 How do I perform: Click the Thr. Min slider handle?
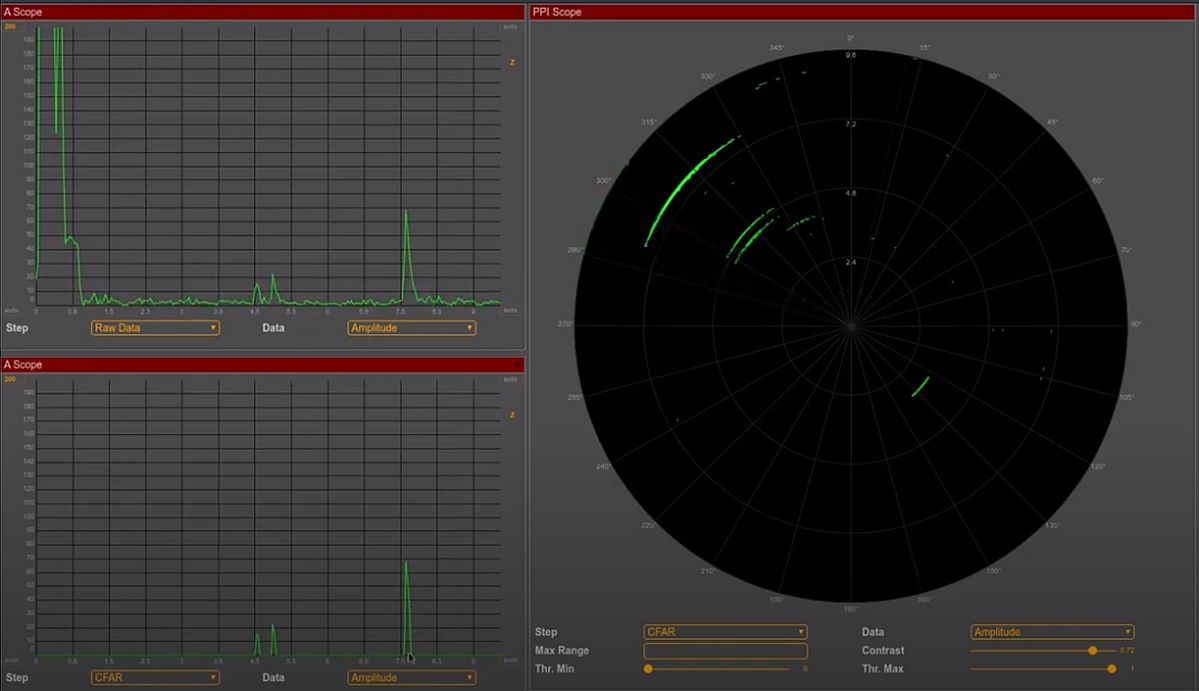click(648, 669)
